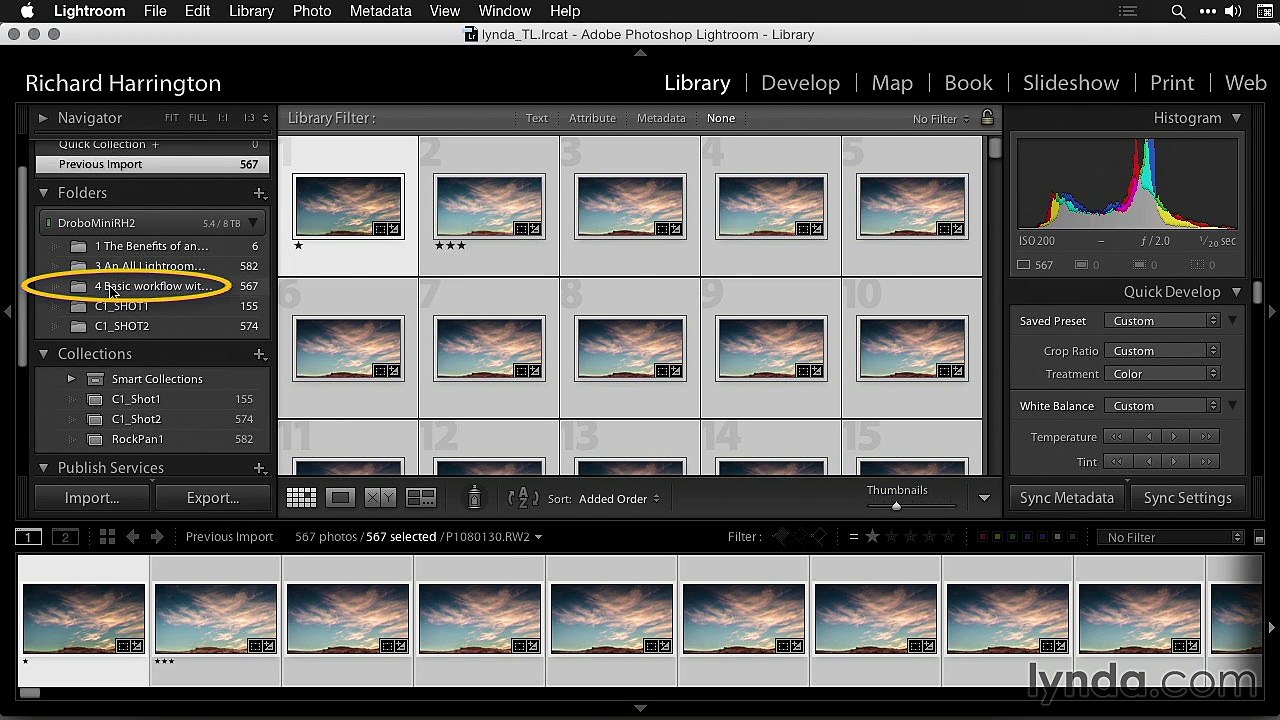Image resolution: width=1280 pixels, height=720 pixels.
Task: Toggle A-Z sort direction icon
Action: tap(524, 498)
